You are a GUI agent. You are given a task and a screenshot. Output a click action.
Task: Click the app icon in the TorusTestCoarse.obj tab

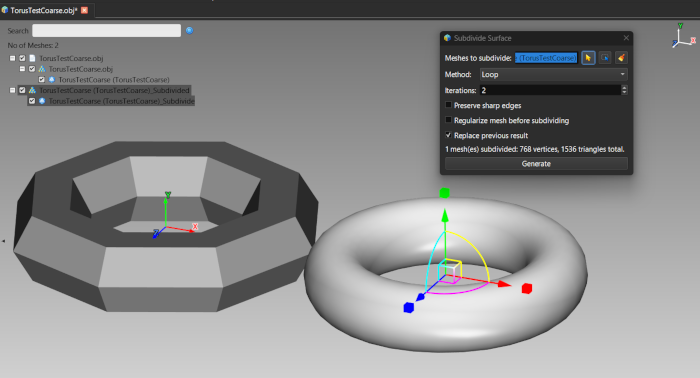(x=5, y=10)
